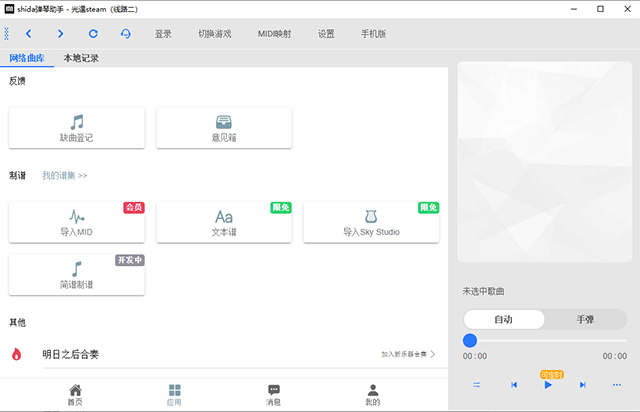Viewport: 640px width, 412px height.
Task: Open the 缺曲登记 music note card
Action: click(x=77, y=128)
